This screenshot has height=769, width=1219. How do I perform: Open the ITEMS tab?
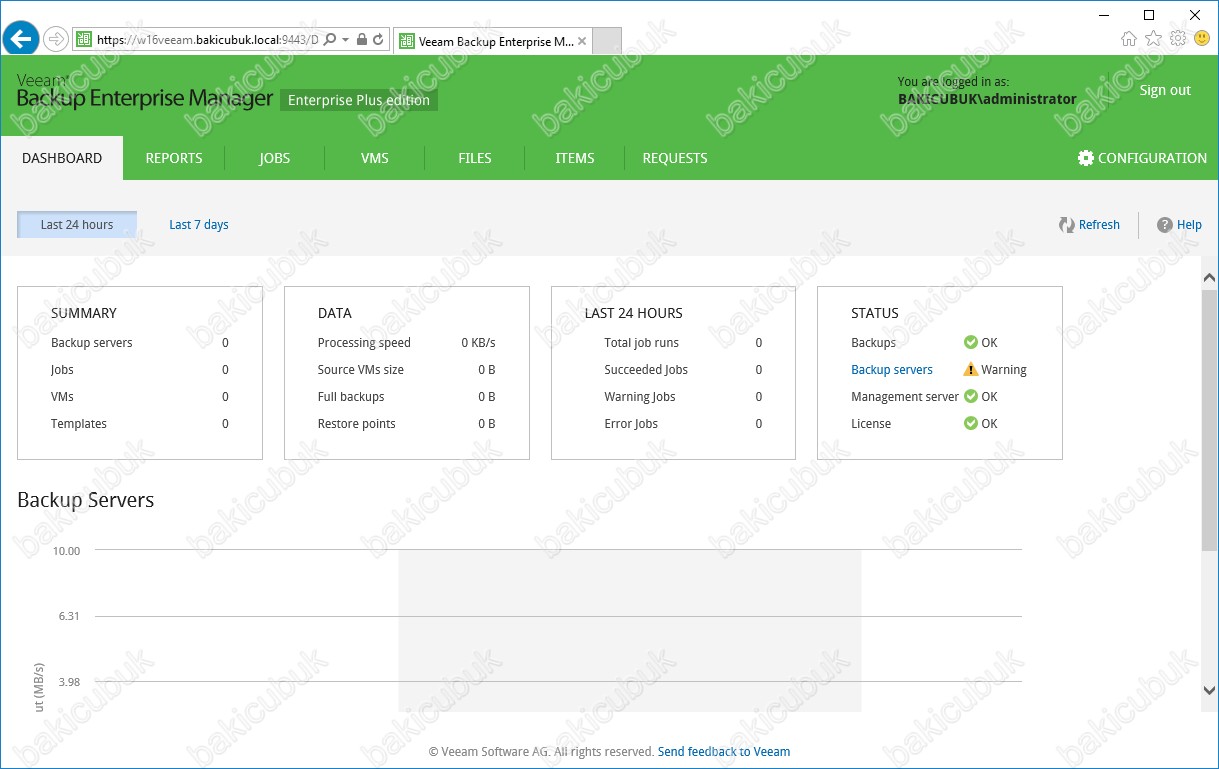[575, 158]
